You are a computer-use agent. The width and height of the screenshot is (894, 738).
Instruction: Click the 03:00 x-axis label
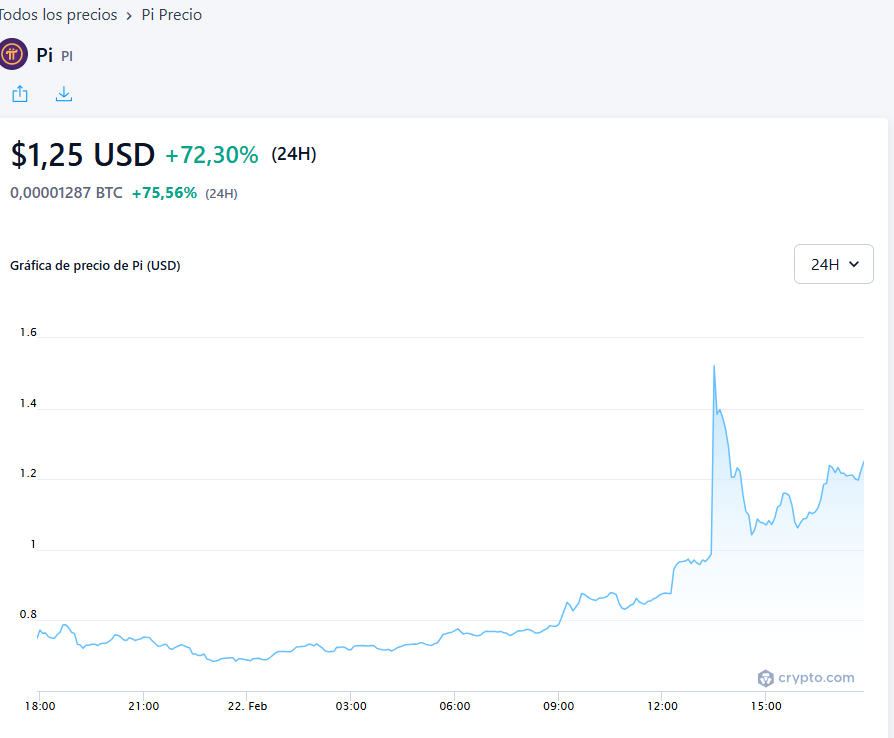click(x=351, y=706)
